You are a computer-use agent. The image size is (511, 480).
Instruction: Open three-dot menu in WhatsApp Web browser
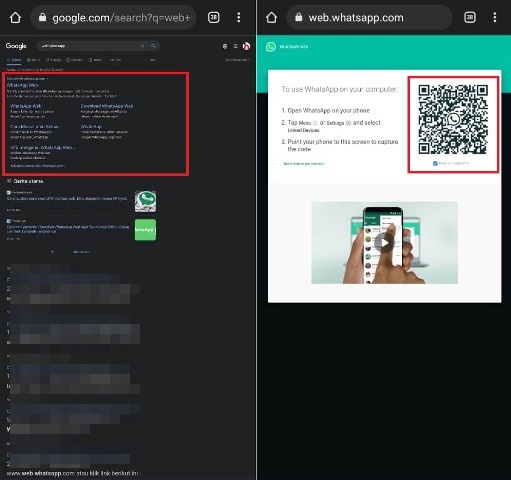tap(495, 17)
